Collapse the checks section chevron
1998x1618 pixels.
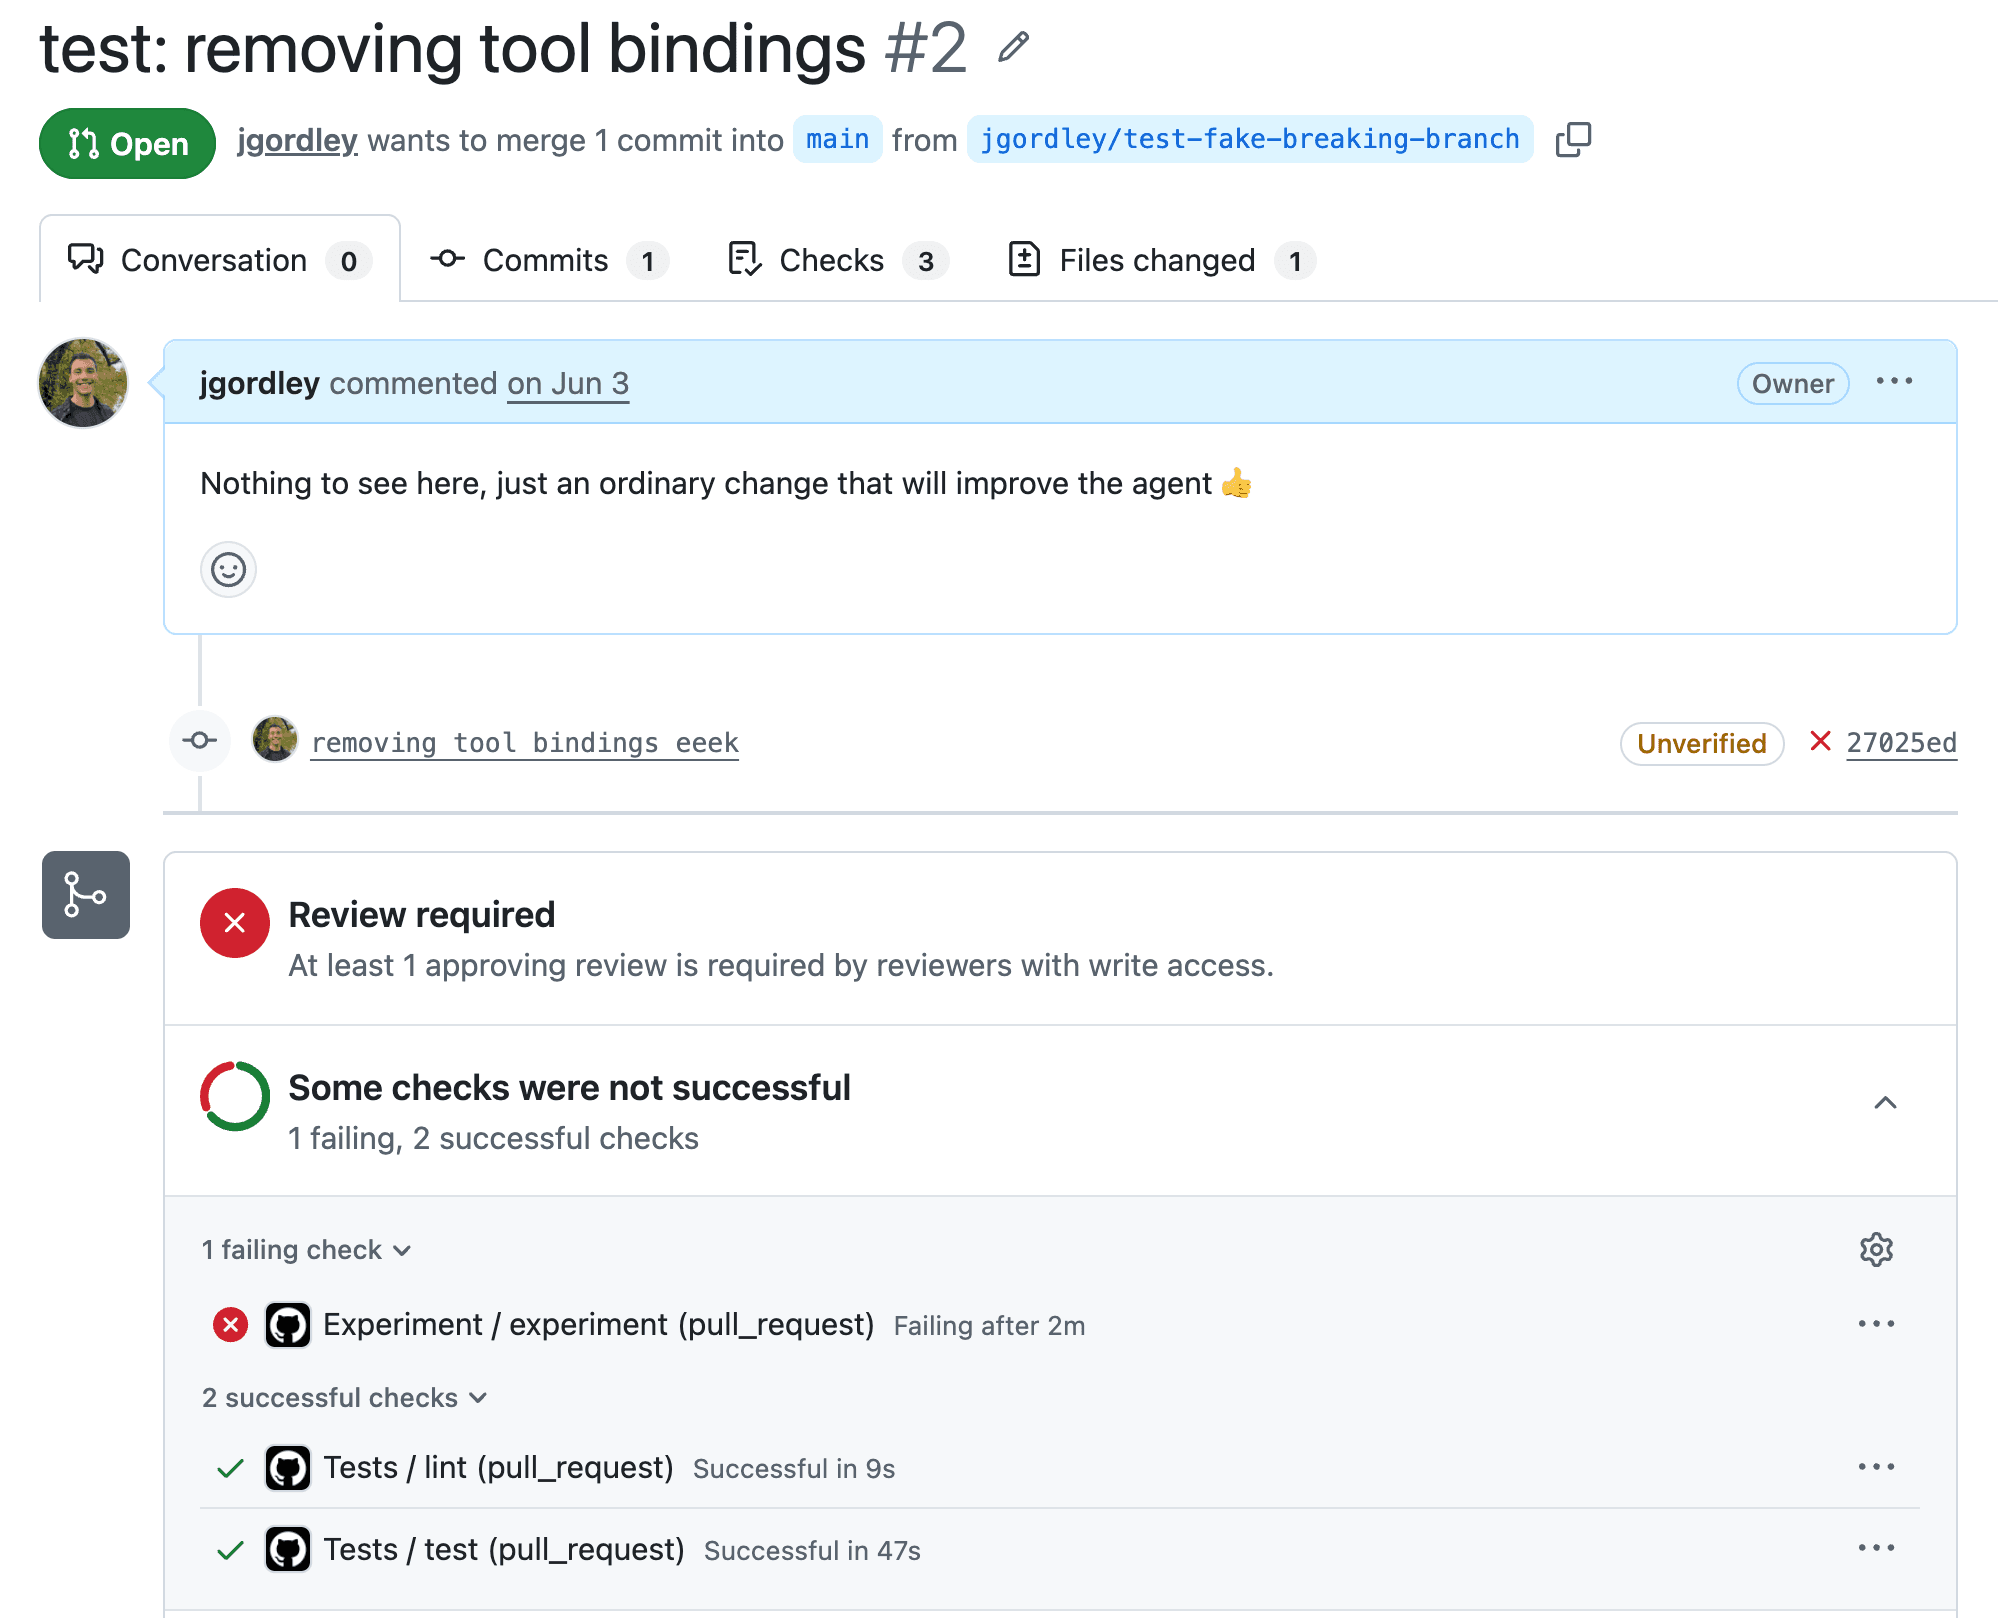point(1885,1103)
